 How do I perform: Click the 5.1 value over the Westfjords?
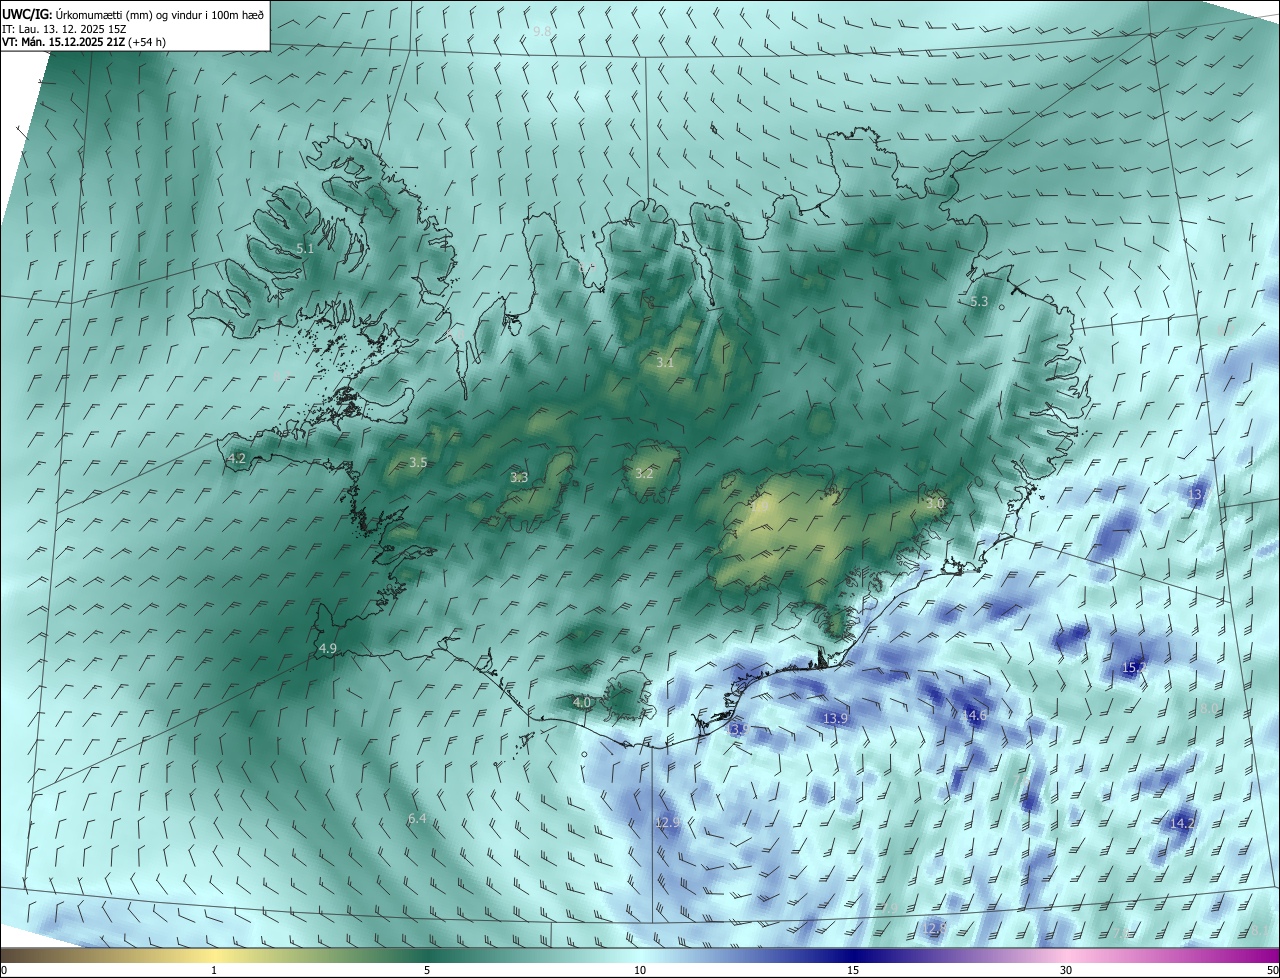pos(305,248)
